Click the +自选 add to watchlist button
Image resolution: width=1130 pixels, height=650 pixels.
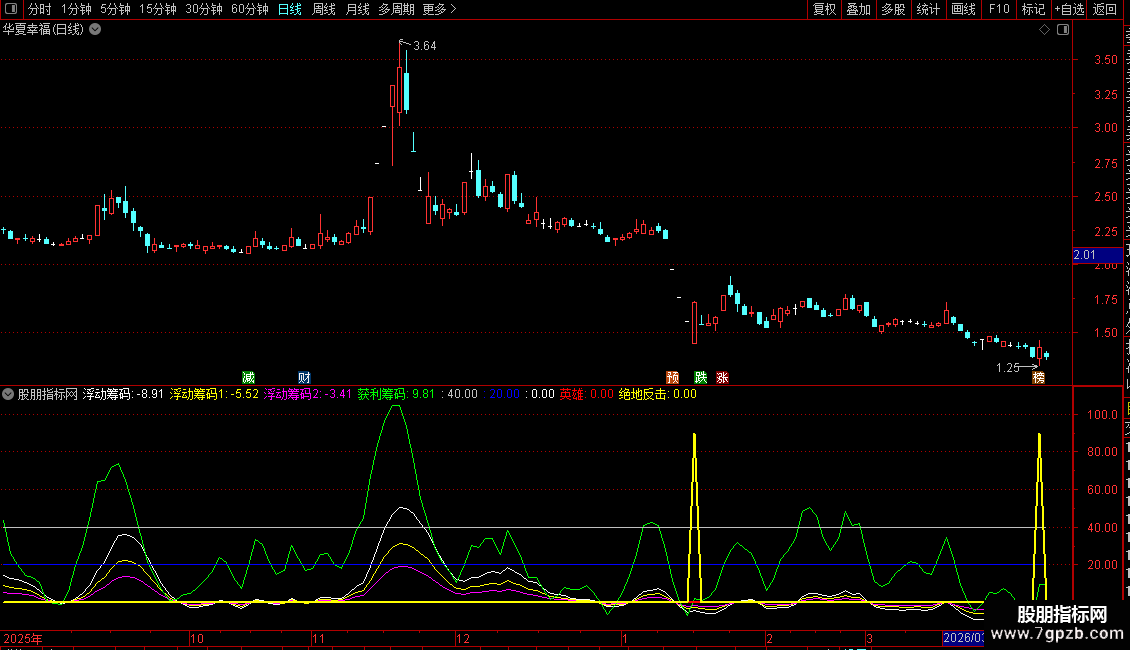click(x=1068, y=9)
